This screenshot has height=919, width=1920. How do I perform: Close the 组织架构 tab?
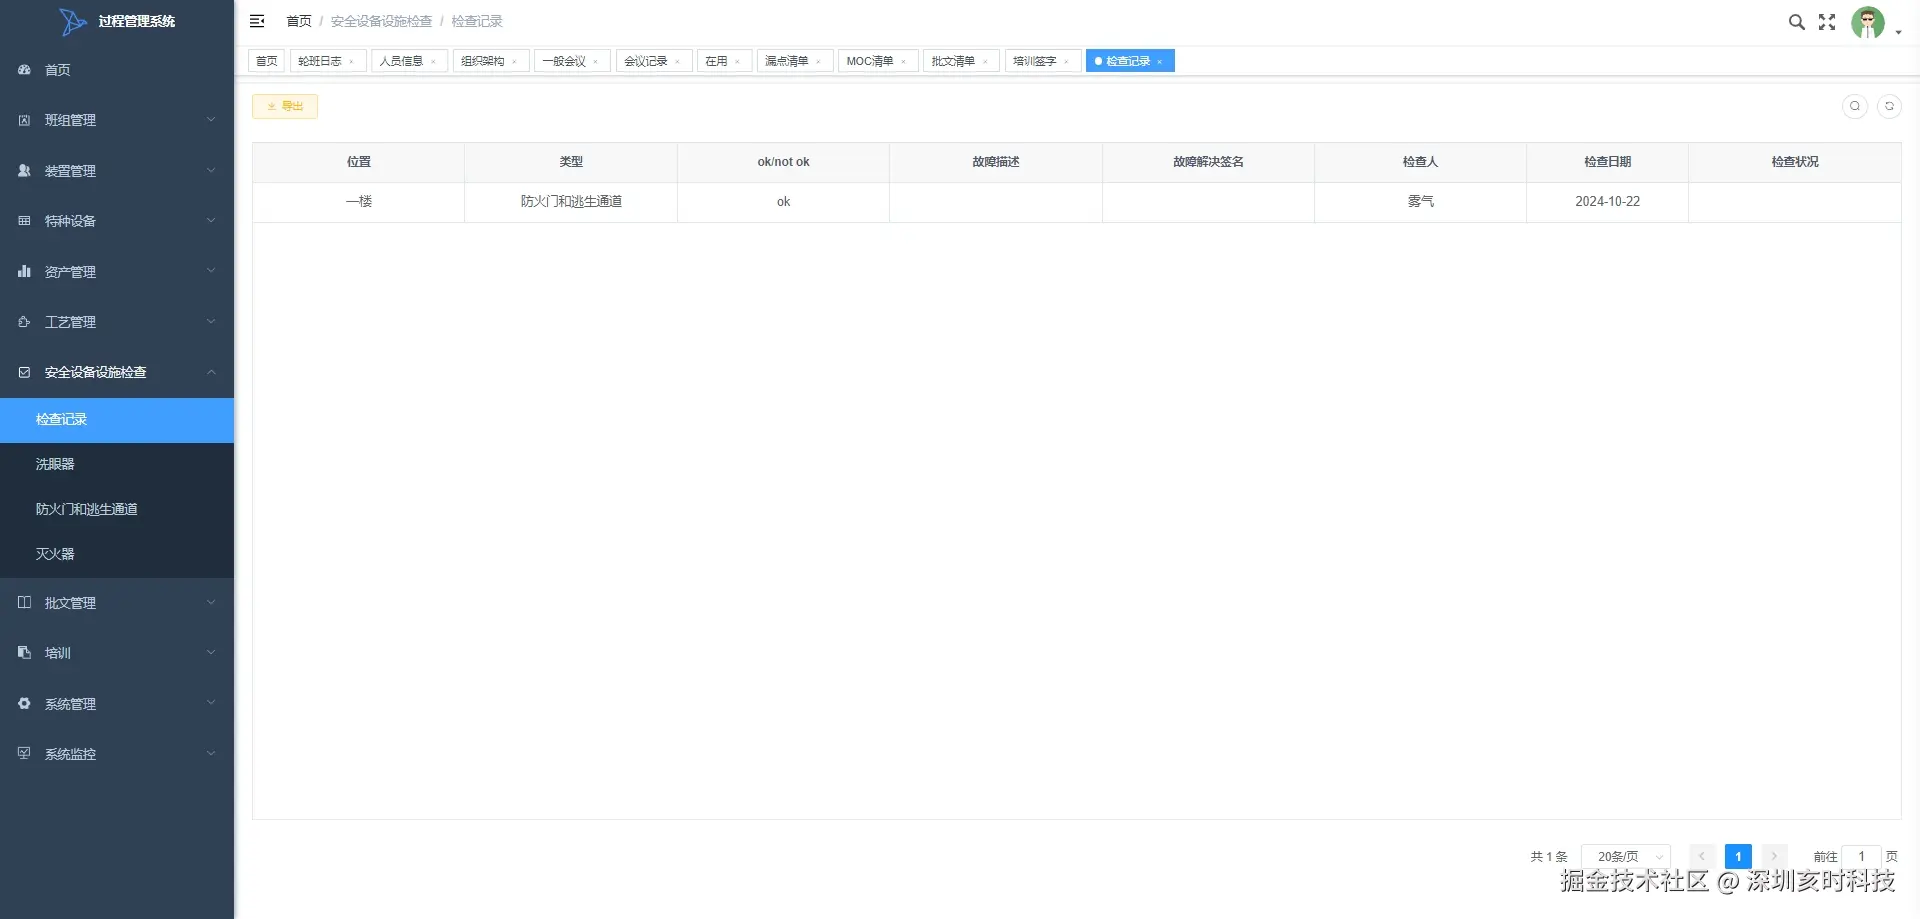coord(515,62)
